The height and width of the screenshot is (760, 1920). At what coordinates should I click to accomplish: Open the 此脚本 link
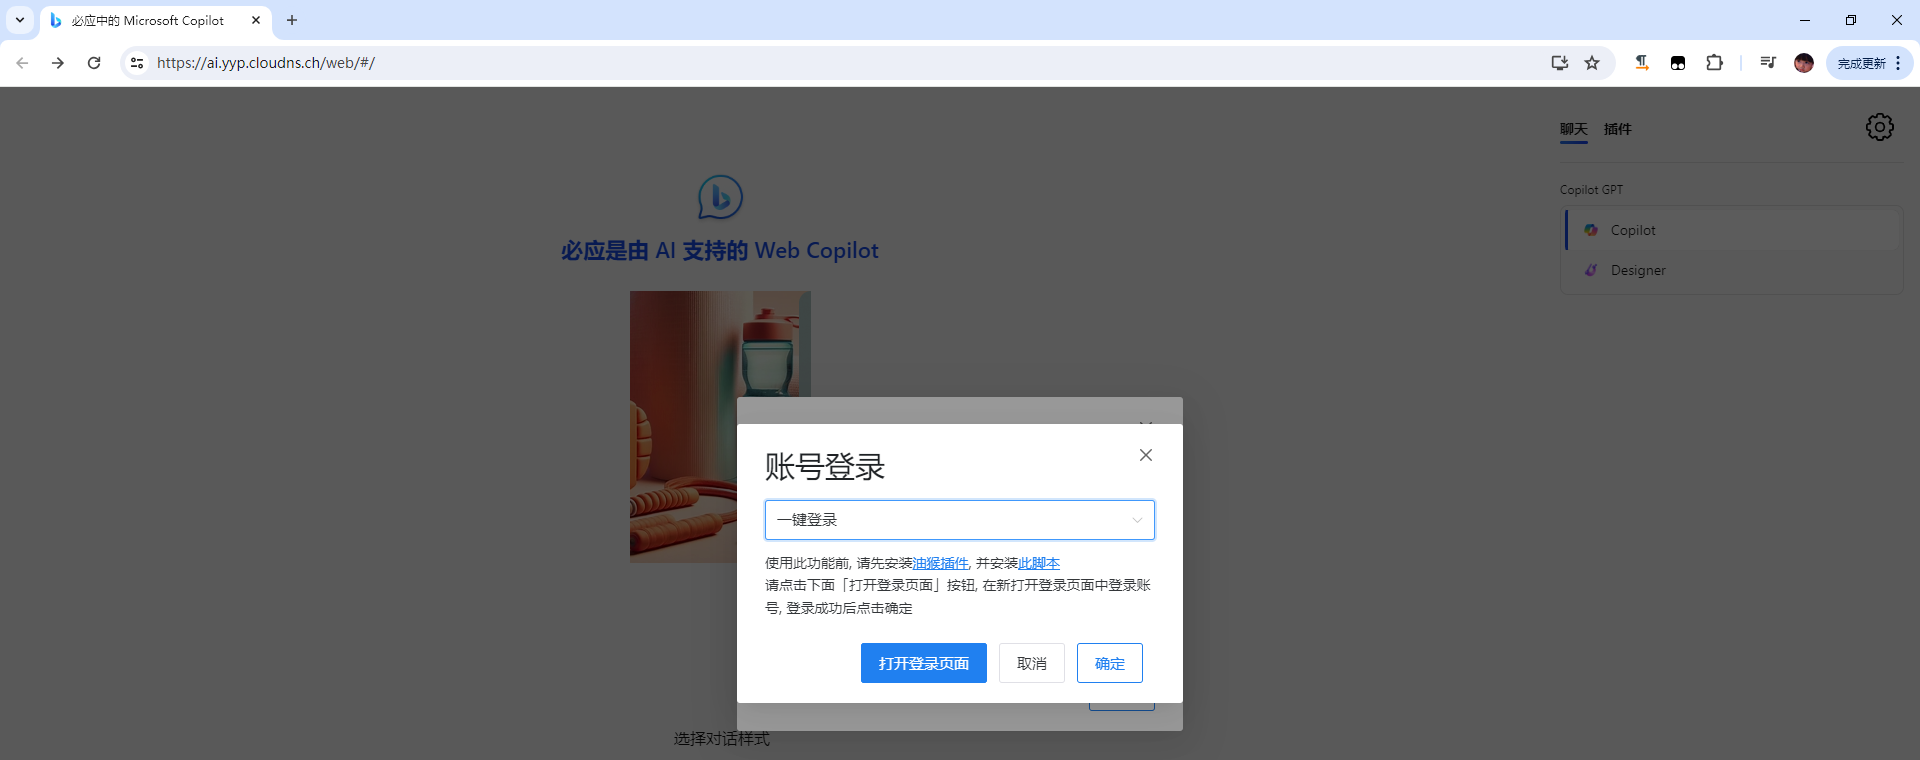1039,563
